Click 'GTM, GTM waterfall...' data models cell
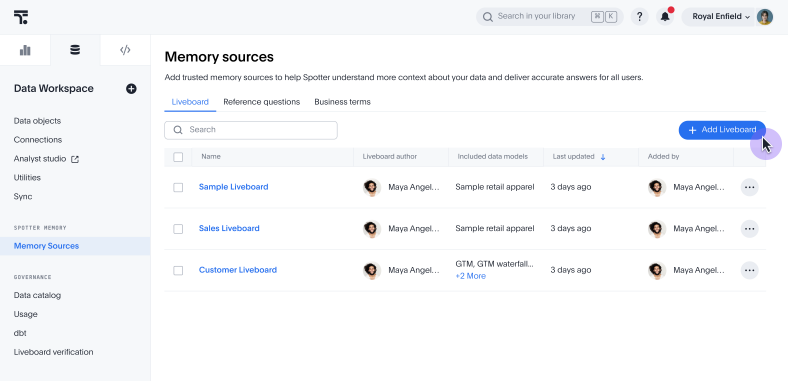Viewport: 788px width, 381px height. pyautogui.click(x=495, y=264)
